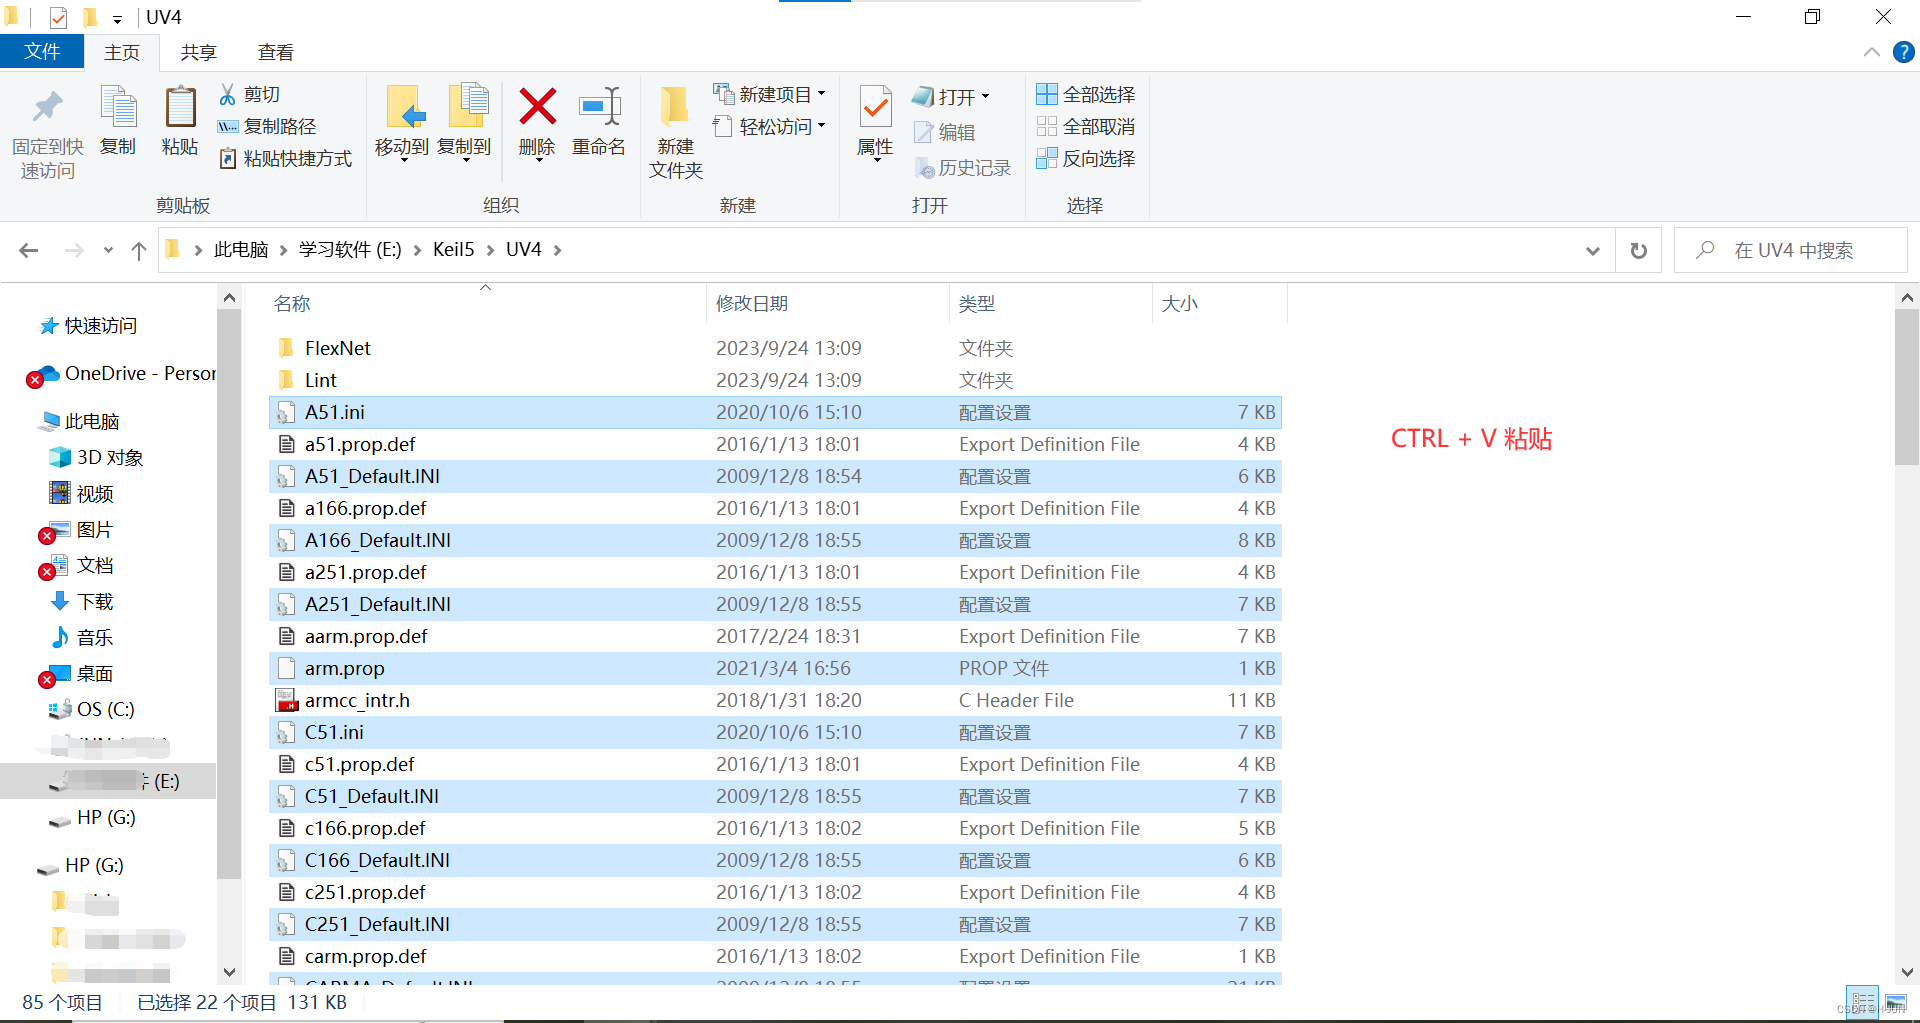Image resolution: width=1920 pixels, height=1023 pixels.
Task: Click the Refresh button in address bar
Action: click(x=1638, y=250)
